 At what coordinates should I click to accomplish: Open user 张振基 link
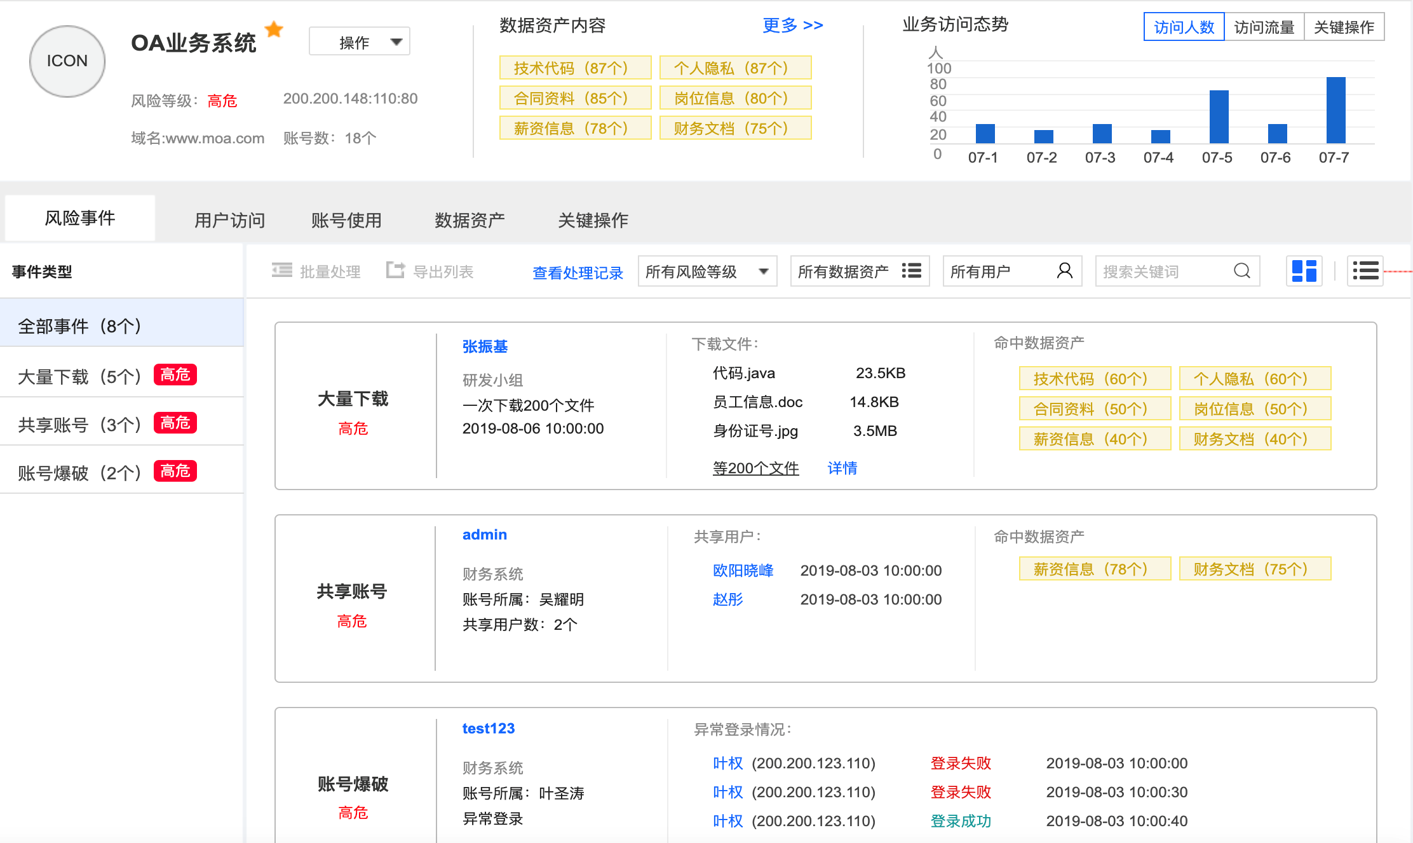pos(485,346)
